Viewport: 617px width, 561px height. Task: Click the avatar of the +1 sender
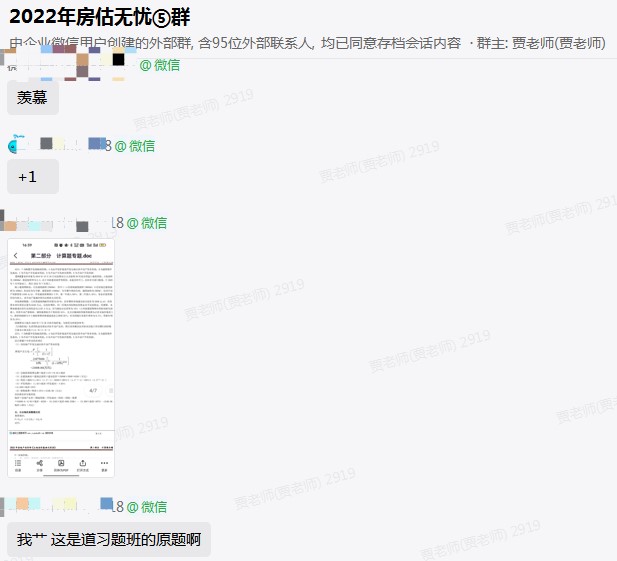pos(16,145)
